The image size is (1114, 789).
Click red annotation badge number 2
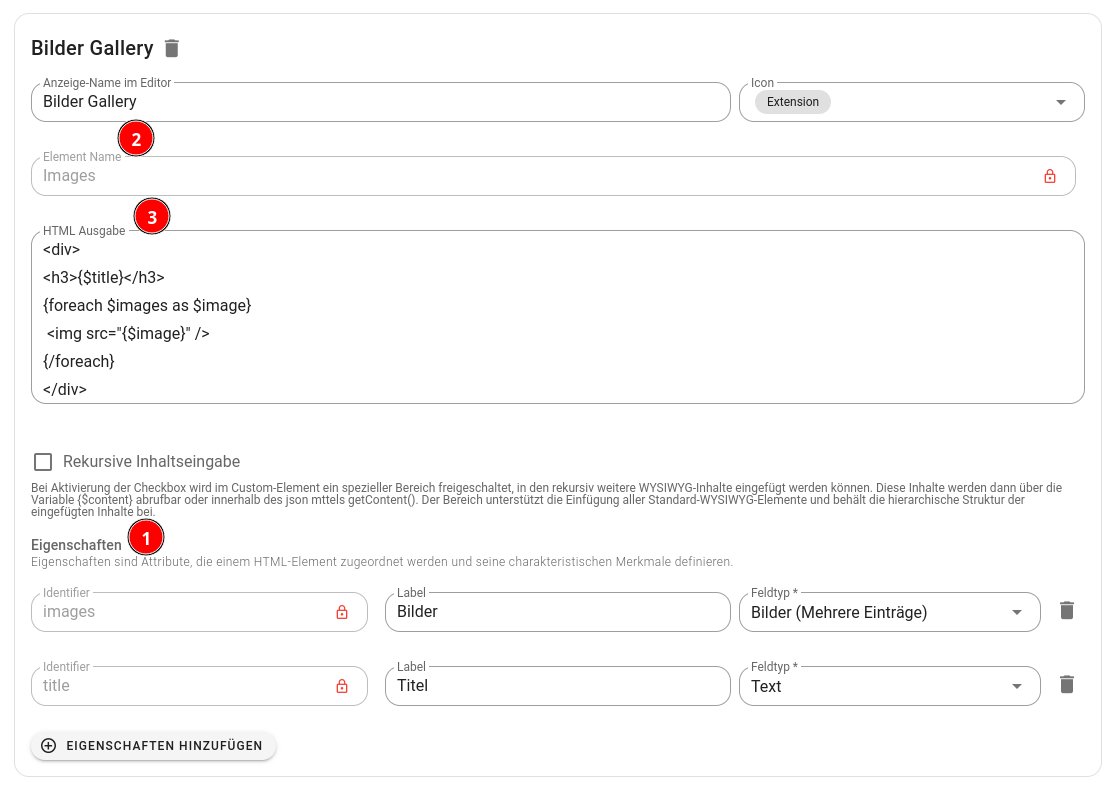136,139
